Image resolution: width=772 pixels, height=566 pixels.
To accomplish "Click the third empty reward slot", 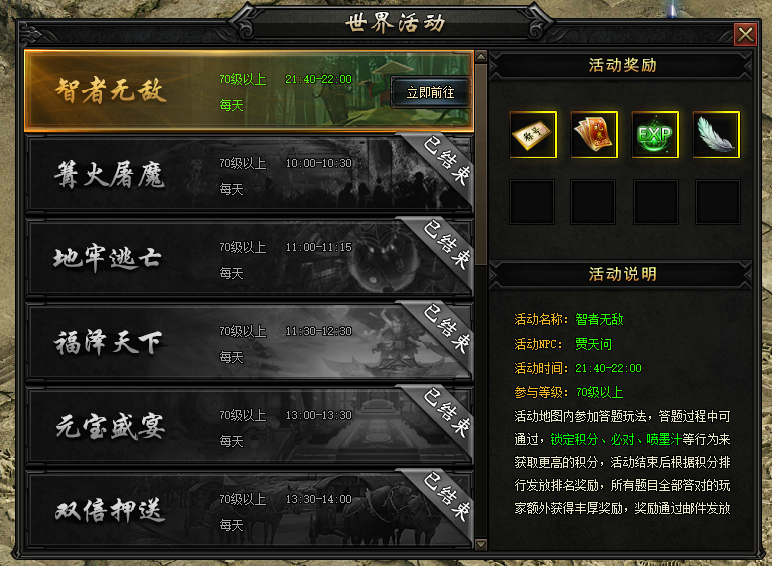I will (x=656, y=202).
